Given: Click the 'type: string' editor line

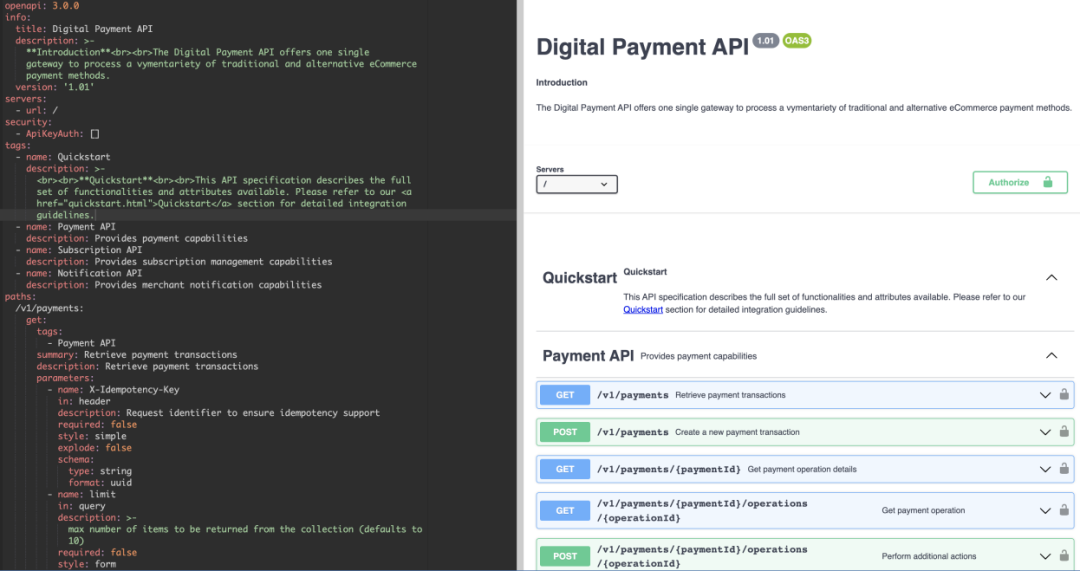Looking at the screenshot, I should point(100,471).
